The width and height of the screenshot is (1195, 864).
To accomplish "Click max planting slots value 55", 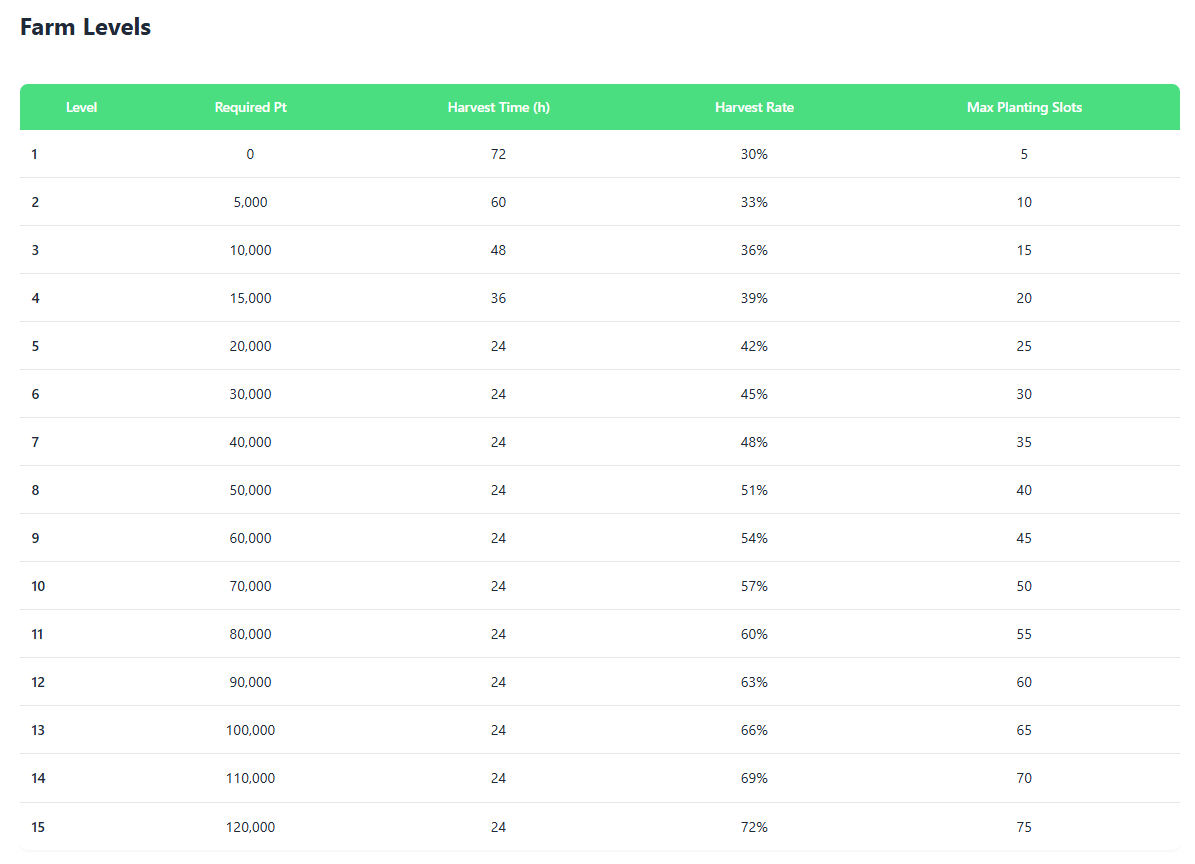I will (1024, 634).
